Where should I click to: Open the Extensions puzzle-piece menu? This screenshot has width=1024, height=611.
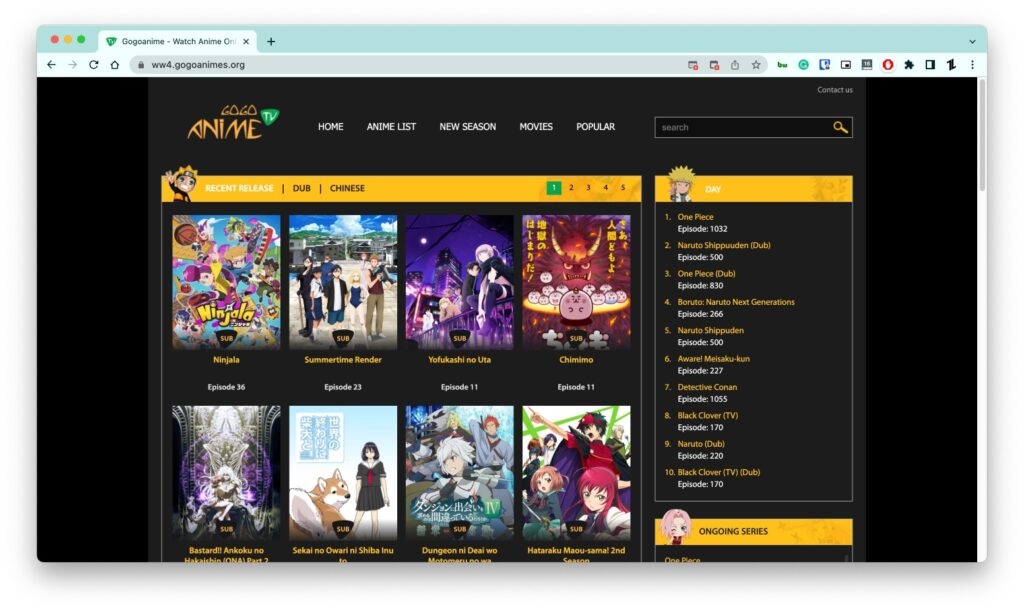908,65
